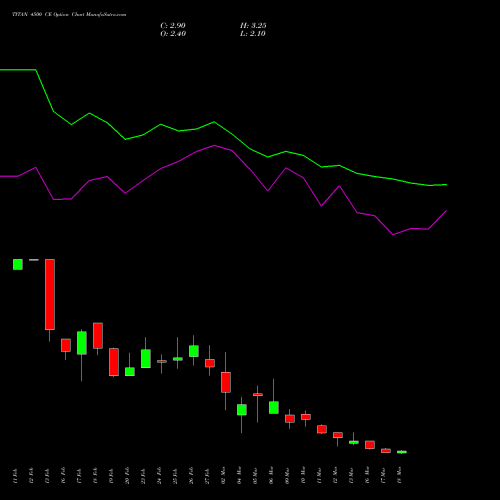500x500 pixels.
Task: Select the green candle for 06 Mar
Action: pos(274,407)
